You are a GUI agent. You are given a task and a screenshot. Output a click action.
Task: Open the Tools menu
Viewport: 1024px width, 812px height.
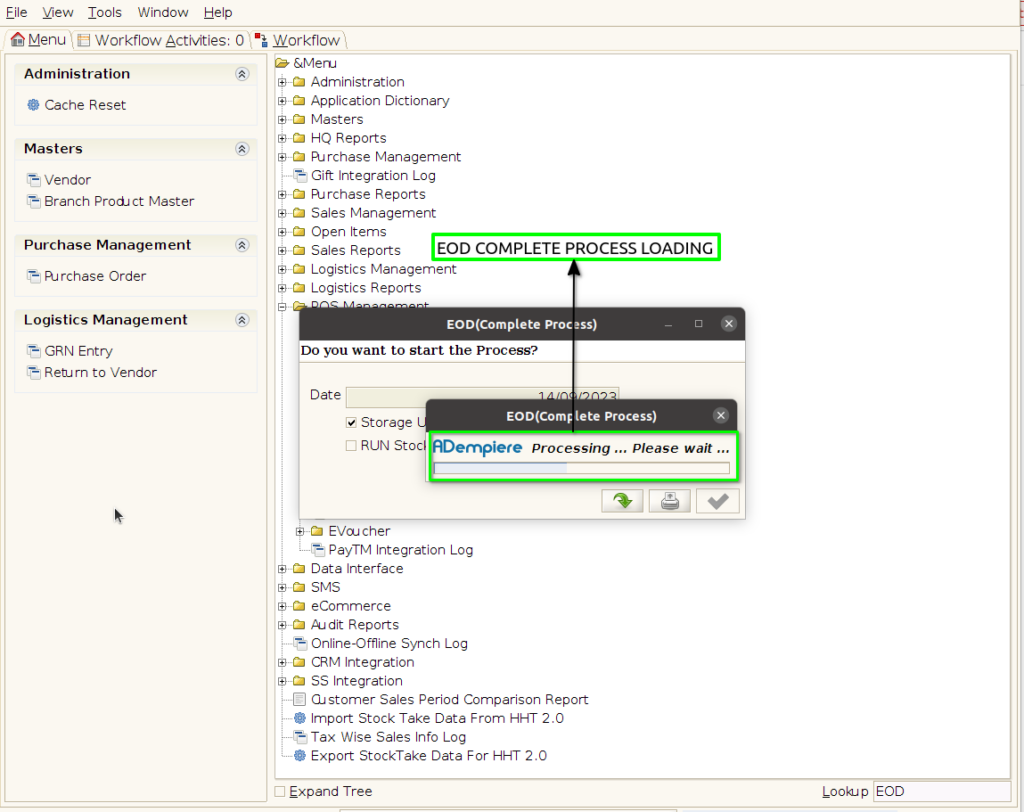[x=104, y=12]
